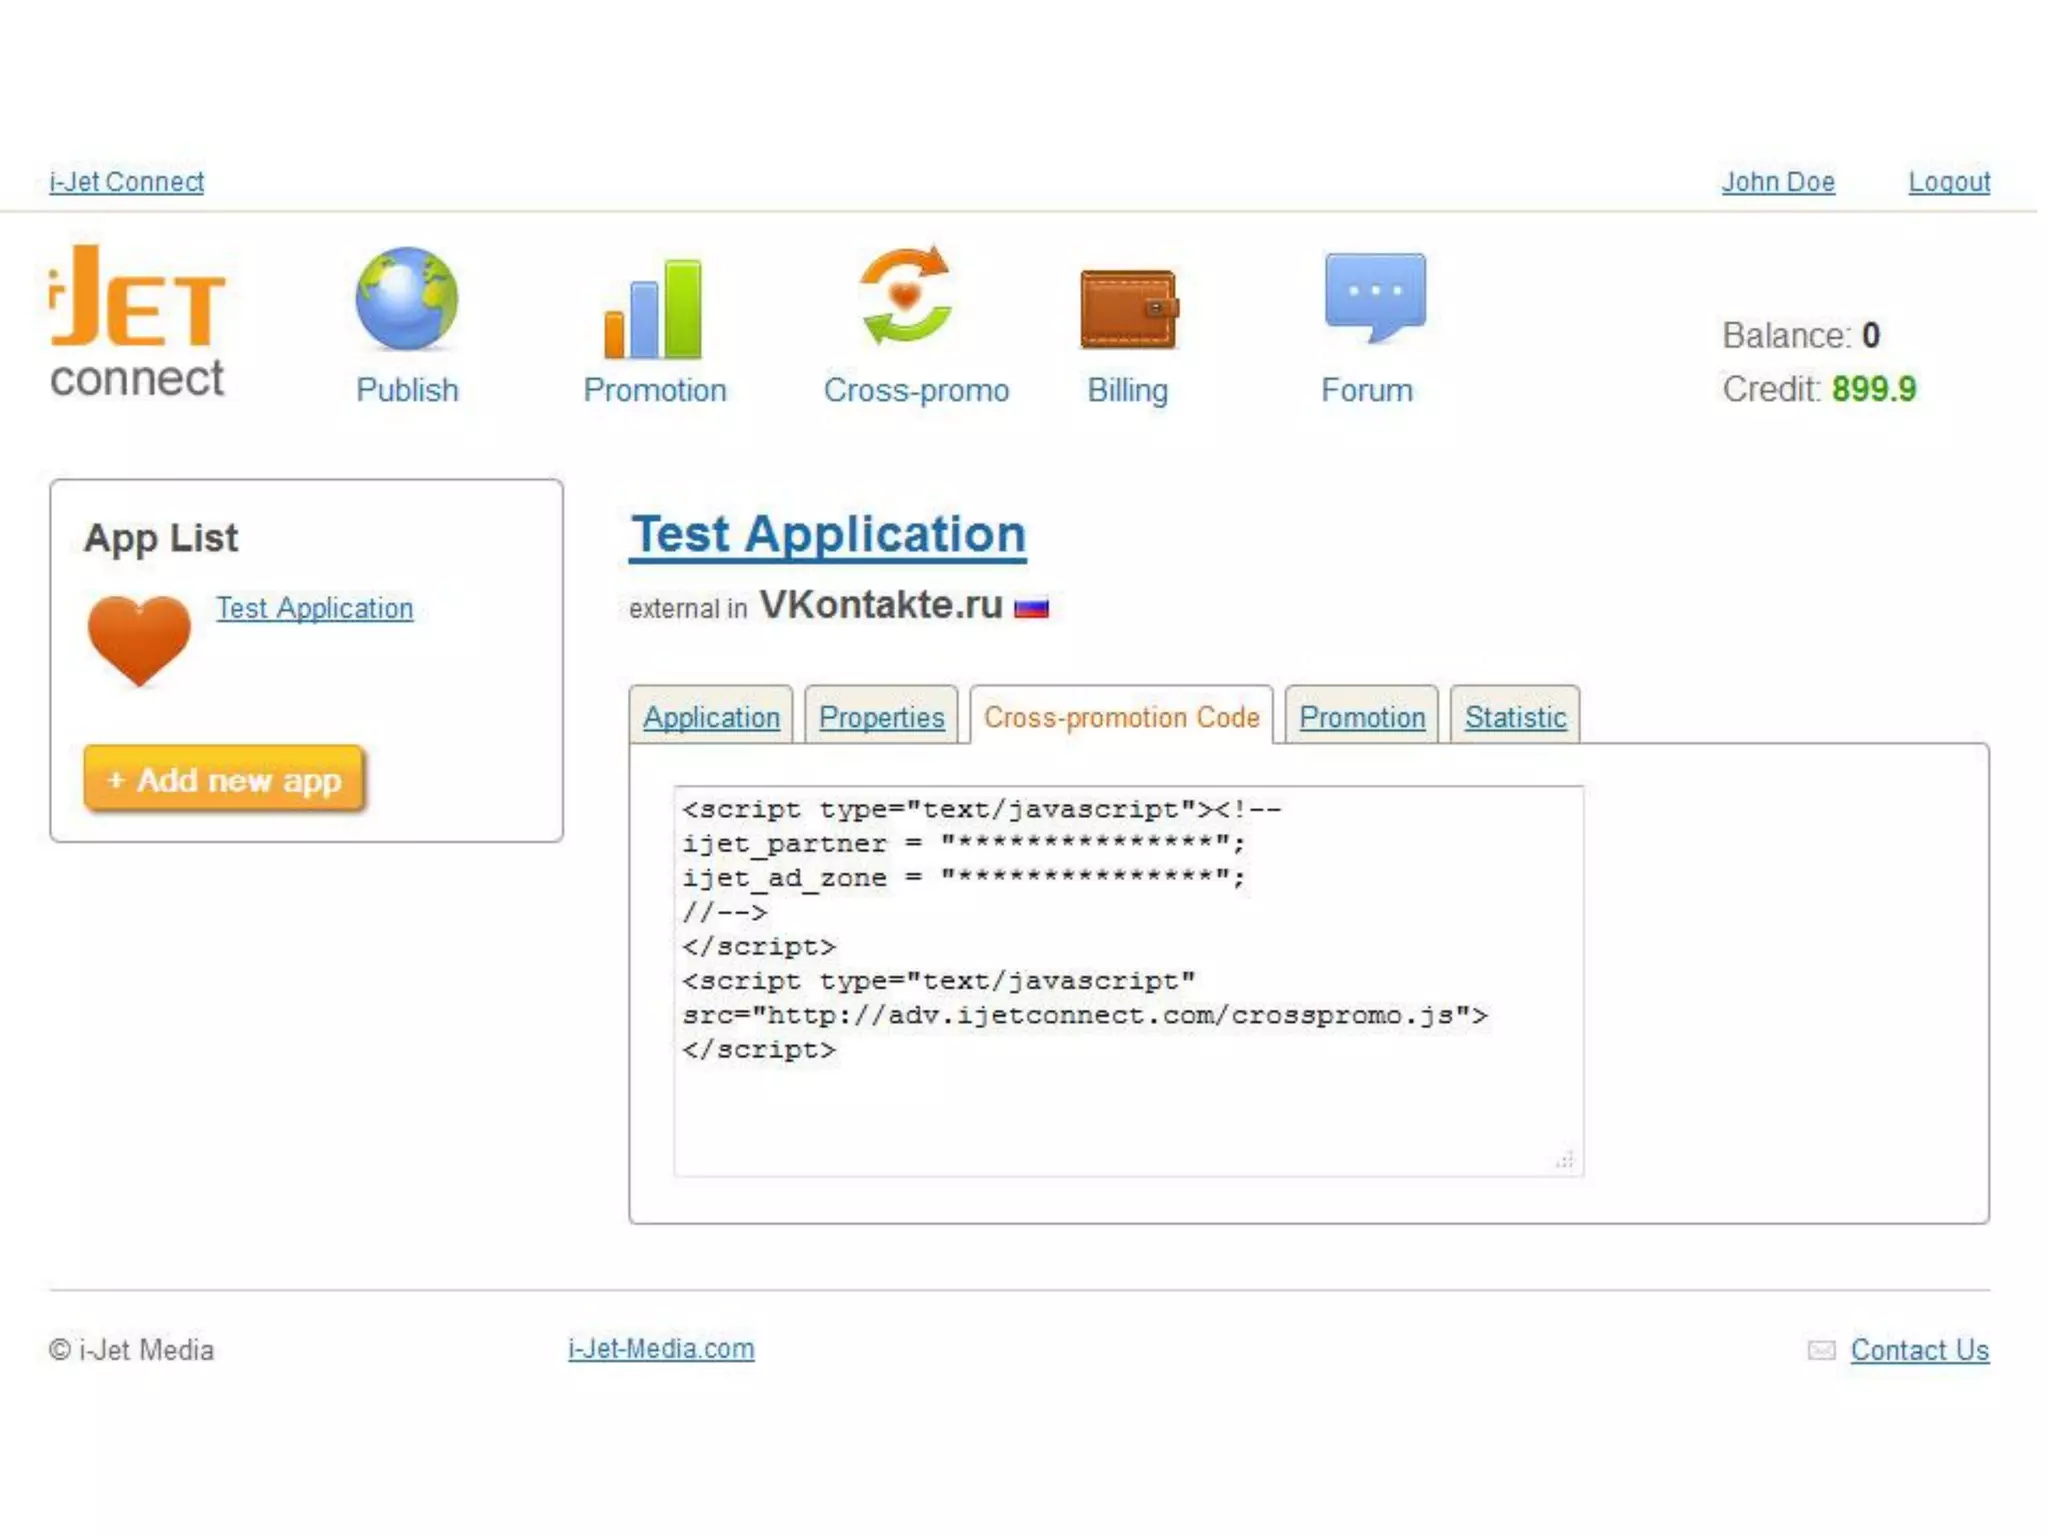Click the i-Jet connect logo

(138, 323)
